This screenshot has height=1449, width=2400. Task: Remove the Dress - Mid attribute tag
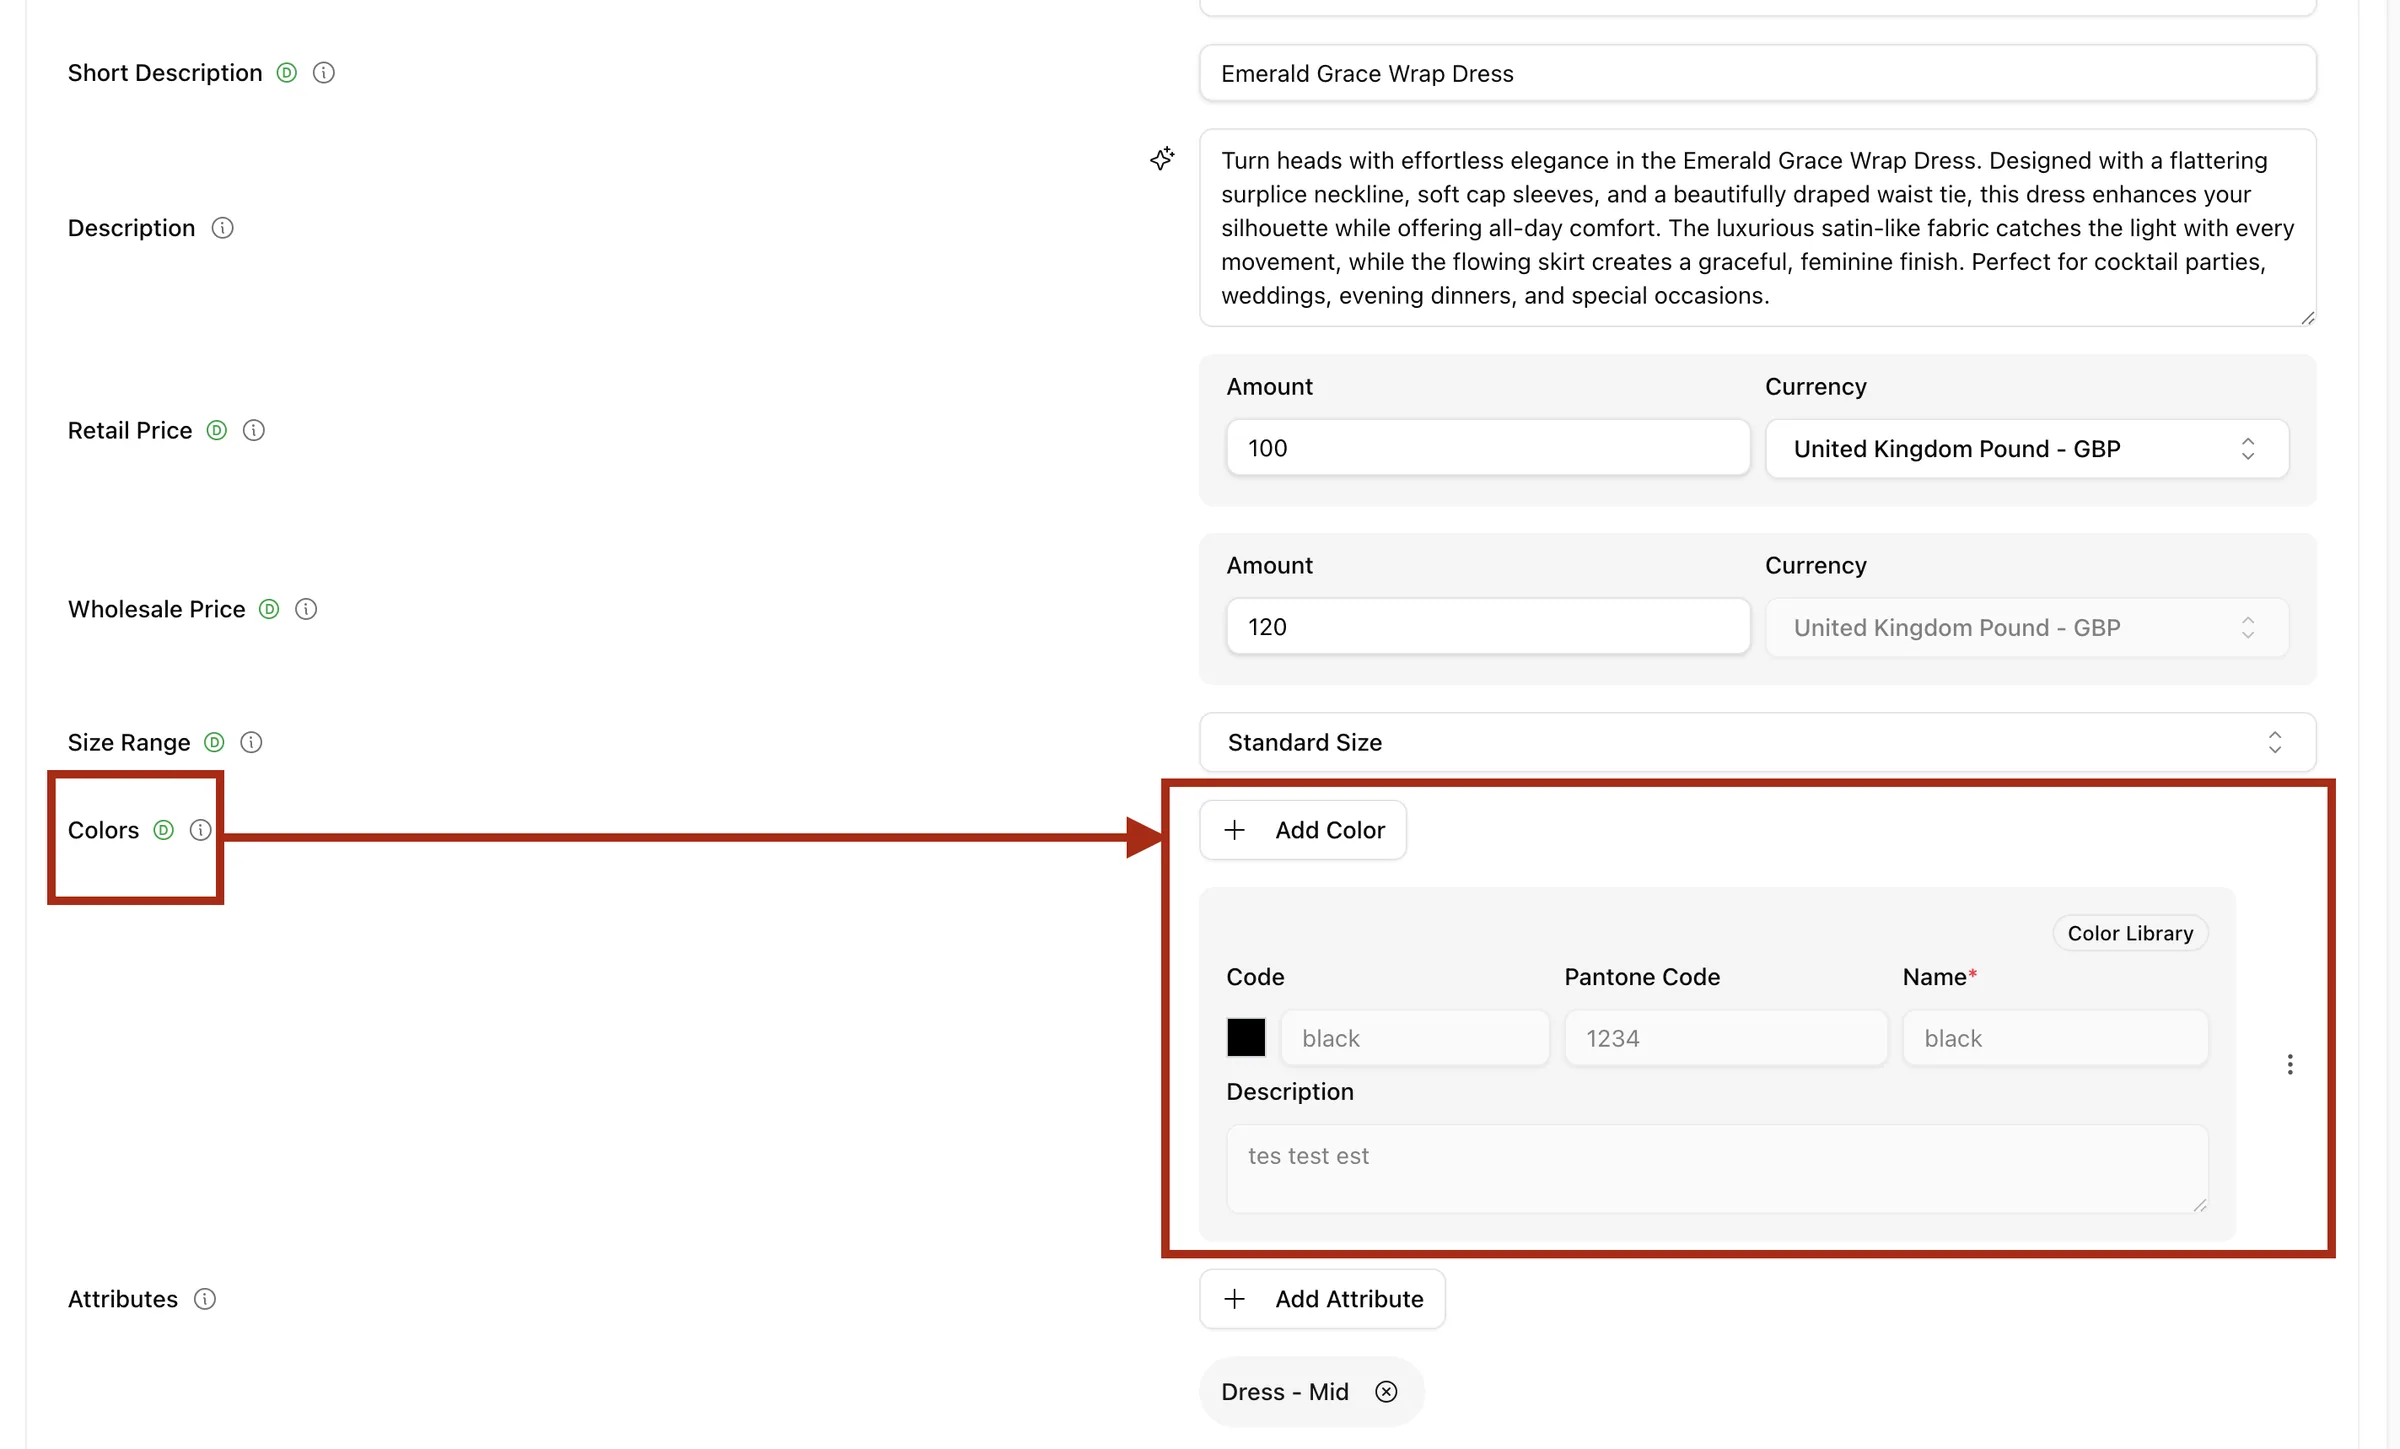(x=1386, y=1392)
